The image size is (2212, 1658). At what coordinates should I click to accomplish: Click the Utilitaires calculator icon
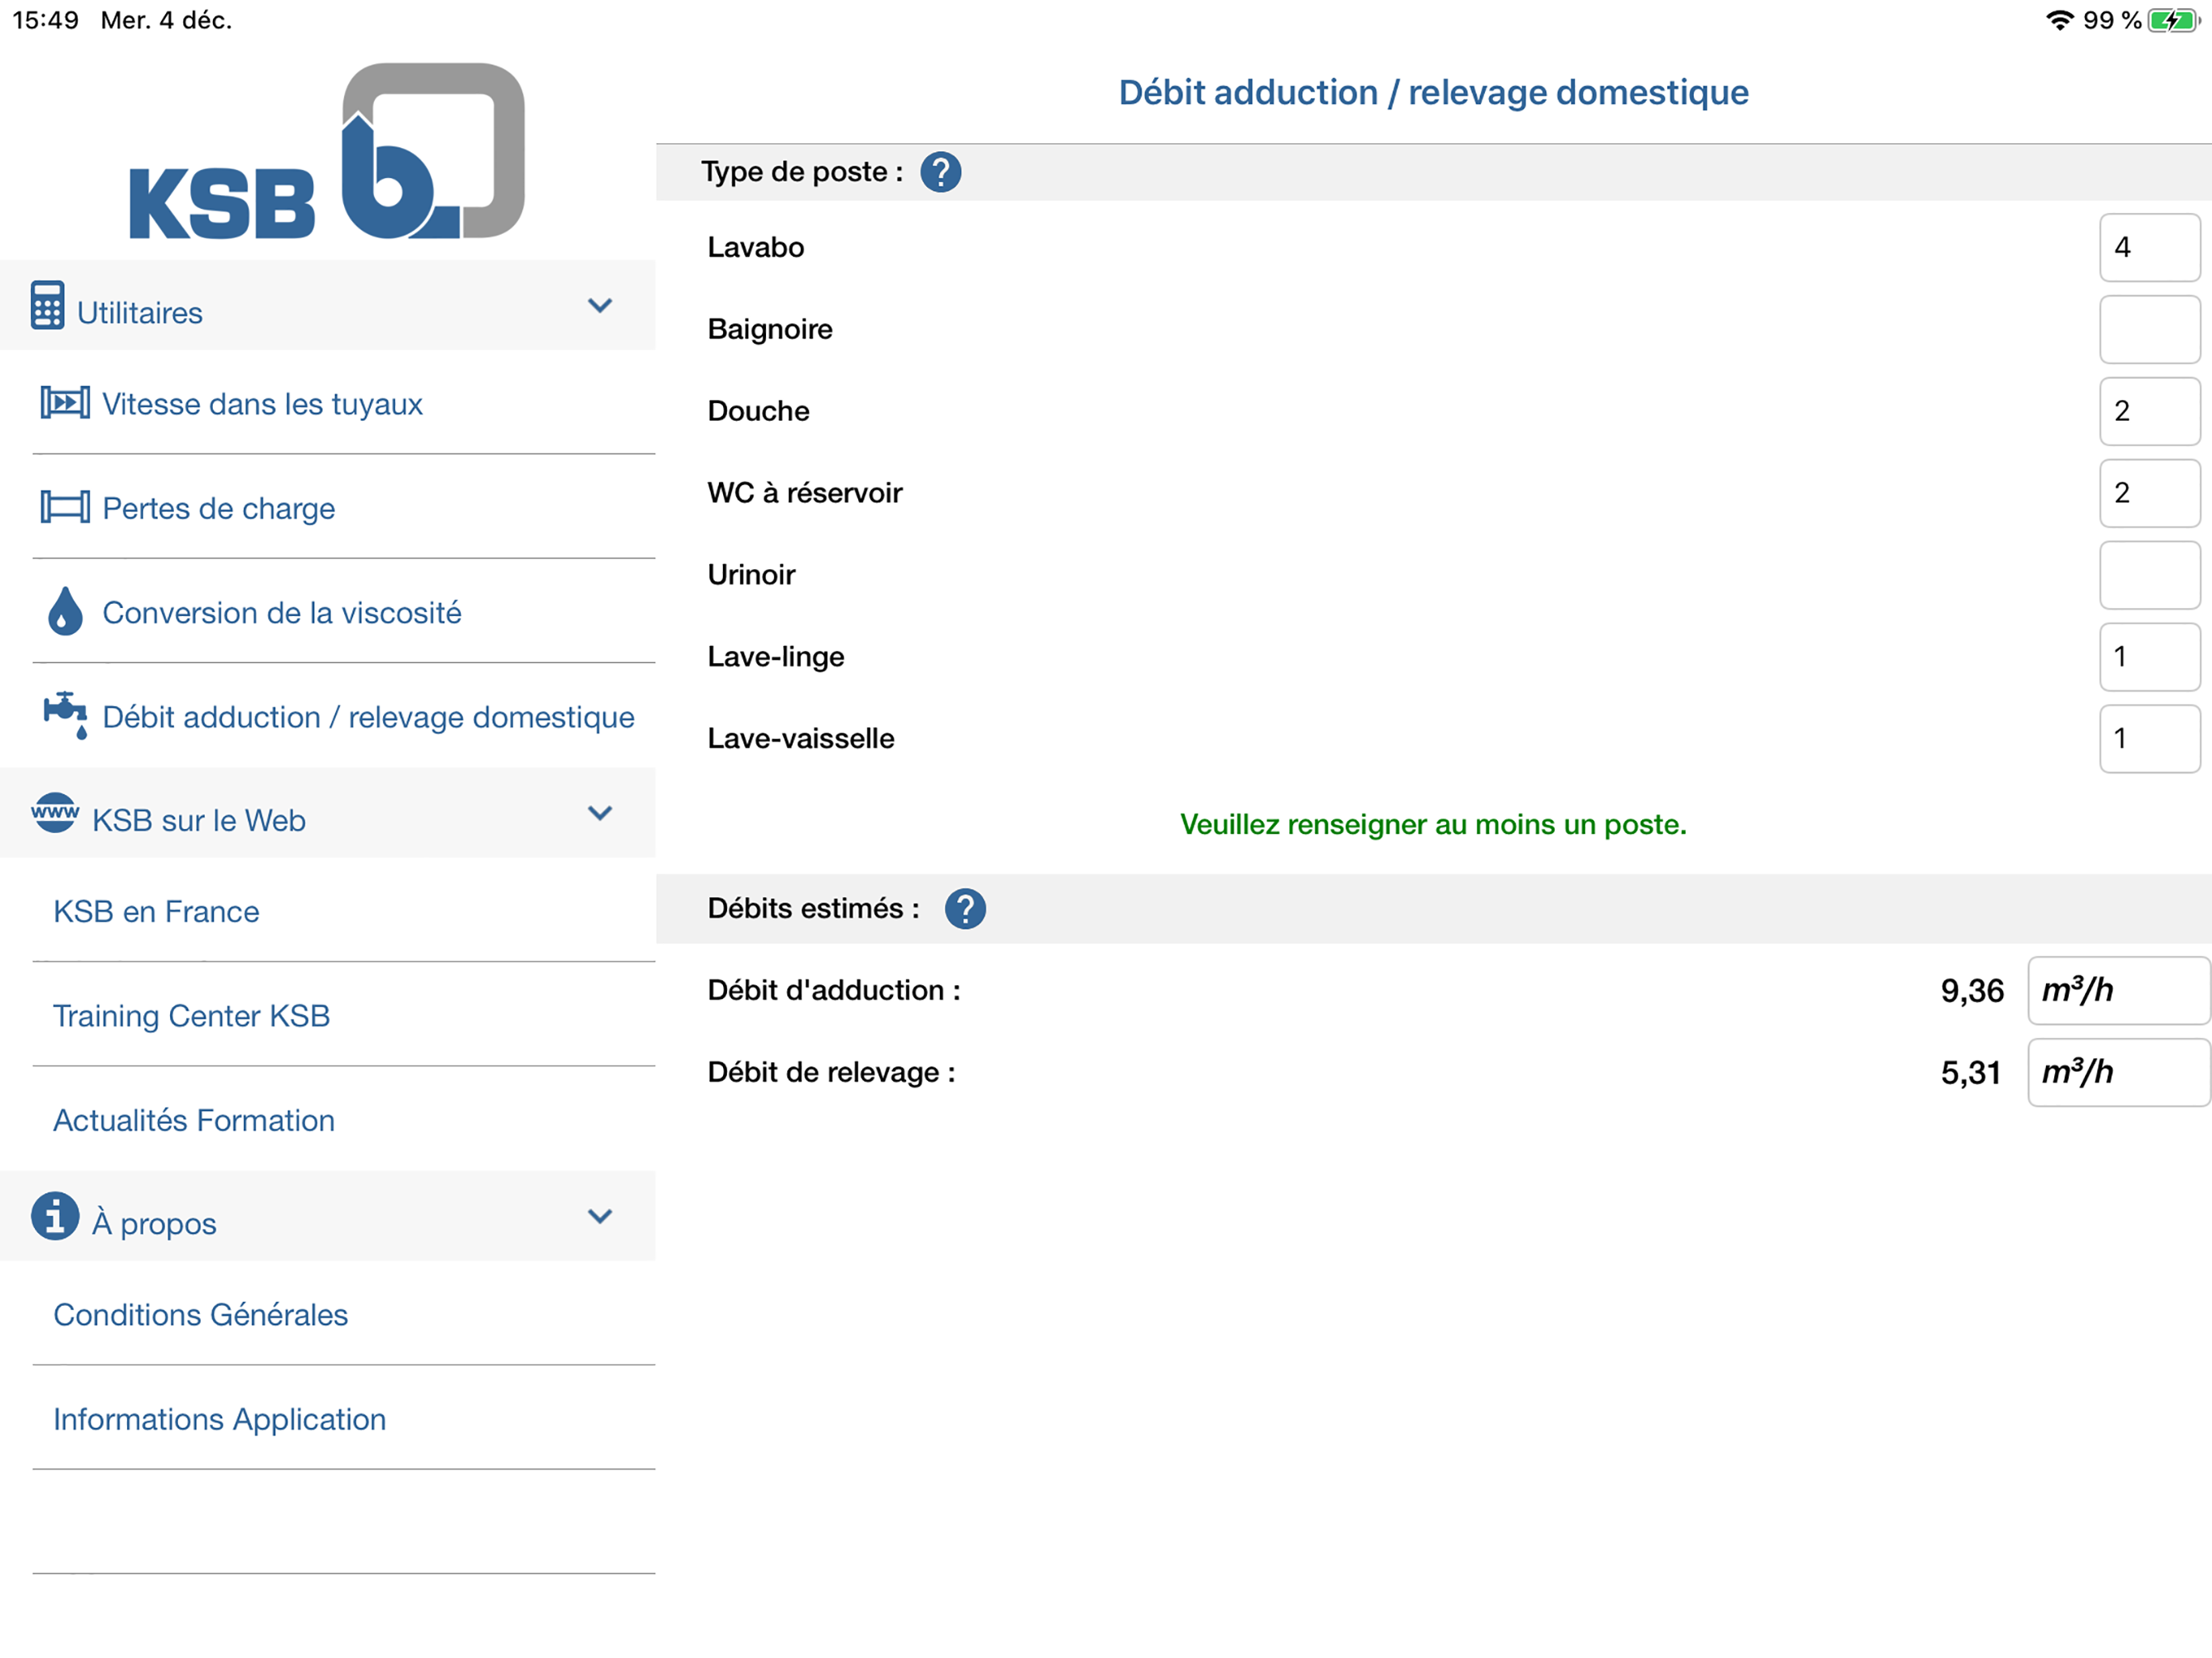[x=47, y=305]
